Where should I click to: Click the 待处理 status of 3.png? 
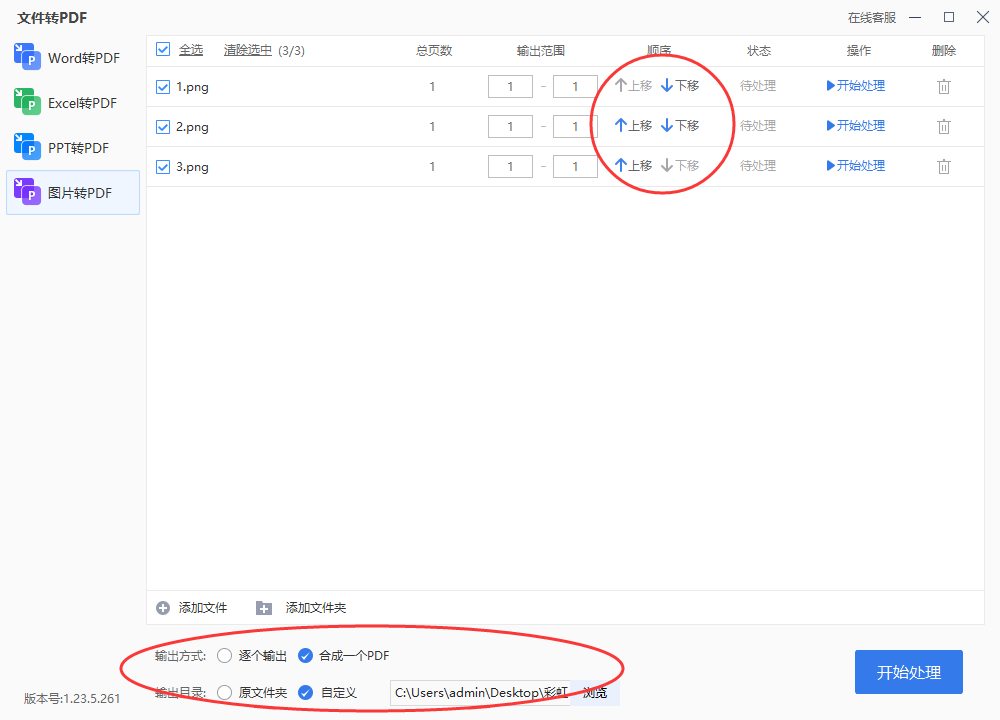pyautogui.click(x=758, y=166)
